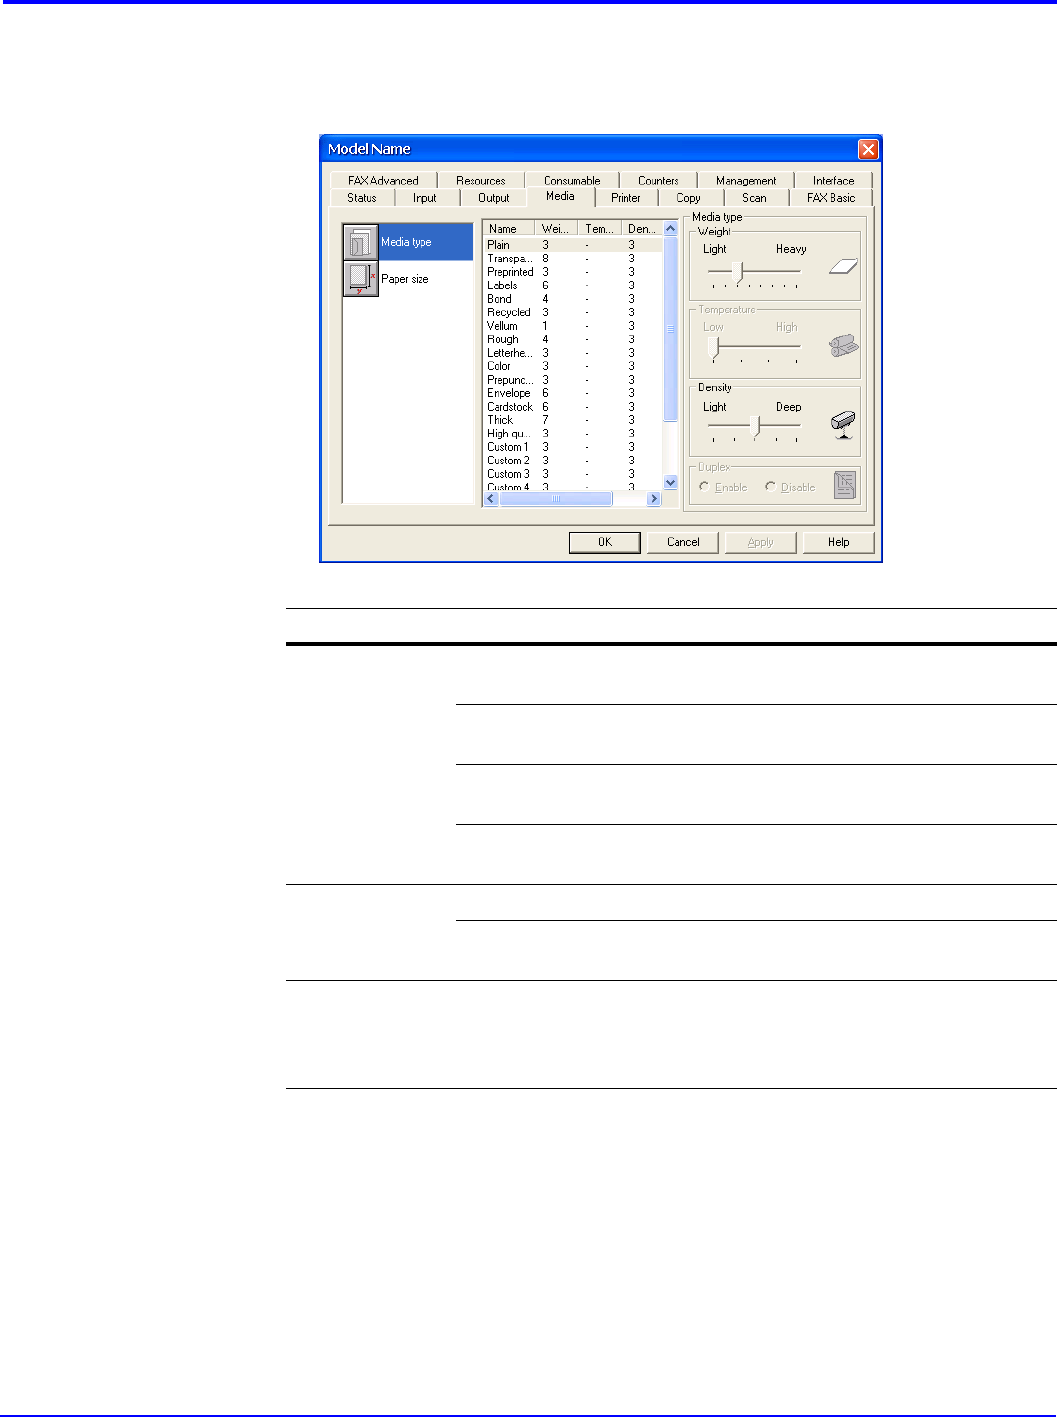The image size is (1057, 1417).
Task: Click the Cancel button
Action: point(683,542)
